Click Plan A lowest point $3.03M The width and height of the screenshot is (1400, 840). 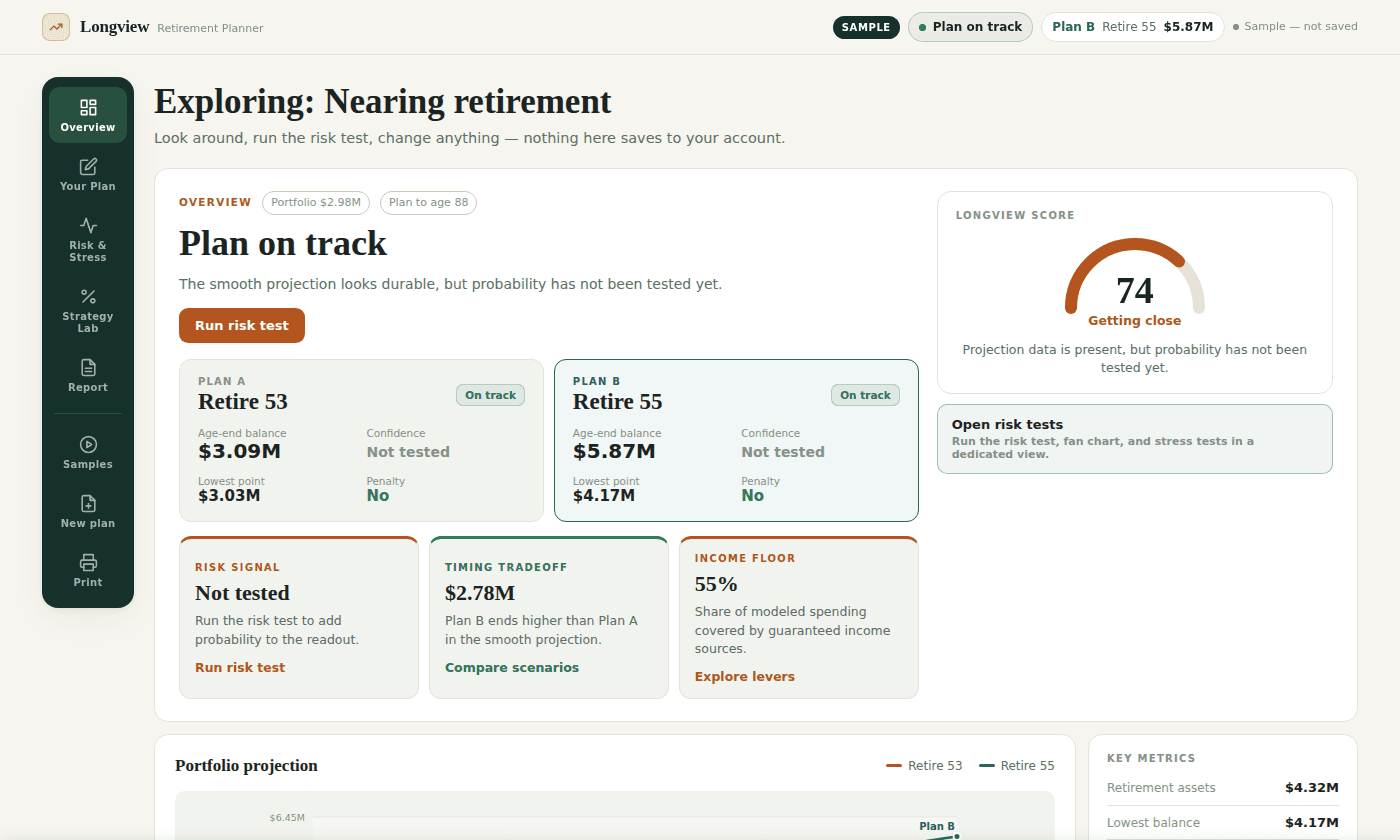pyautogui.click(x=229, y=496)
